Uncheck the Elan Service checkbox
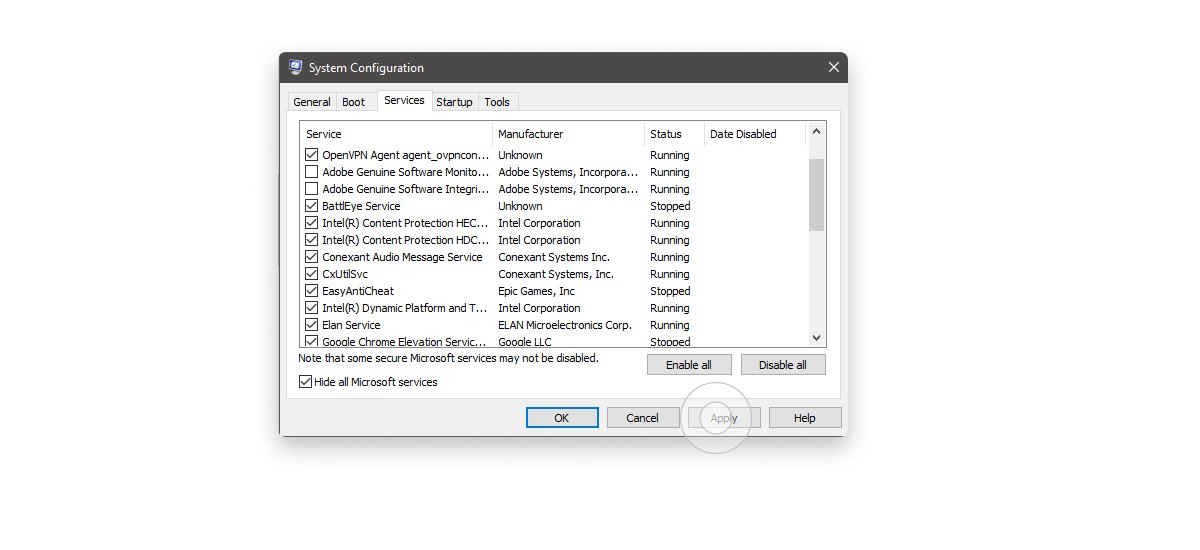The image size is (1200, 550). pos(312,325)
